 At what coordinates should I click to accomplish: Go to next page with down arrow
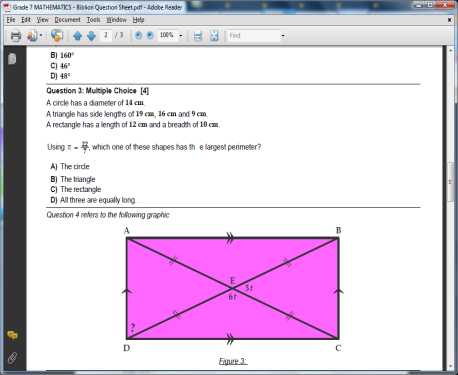coord(91,36)
